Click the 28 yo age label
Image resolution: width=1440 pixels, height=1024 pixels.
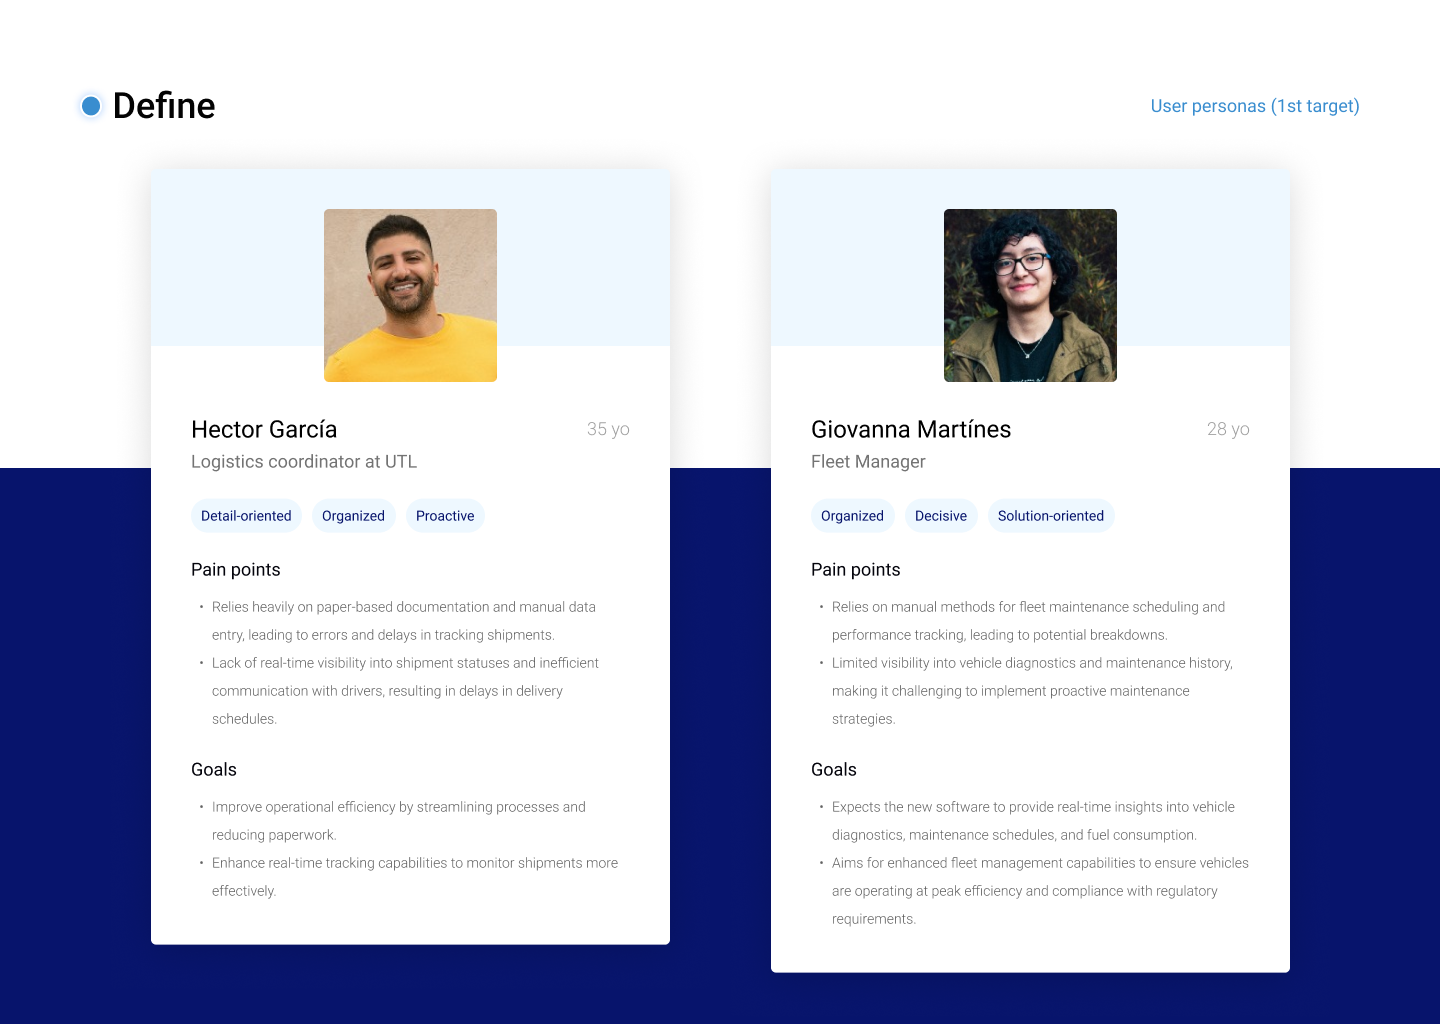point(1228,429)
